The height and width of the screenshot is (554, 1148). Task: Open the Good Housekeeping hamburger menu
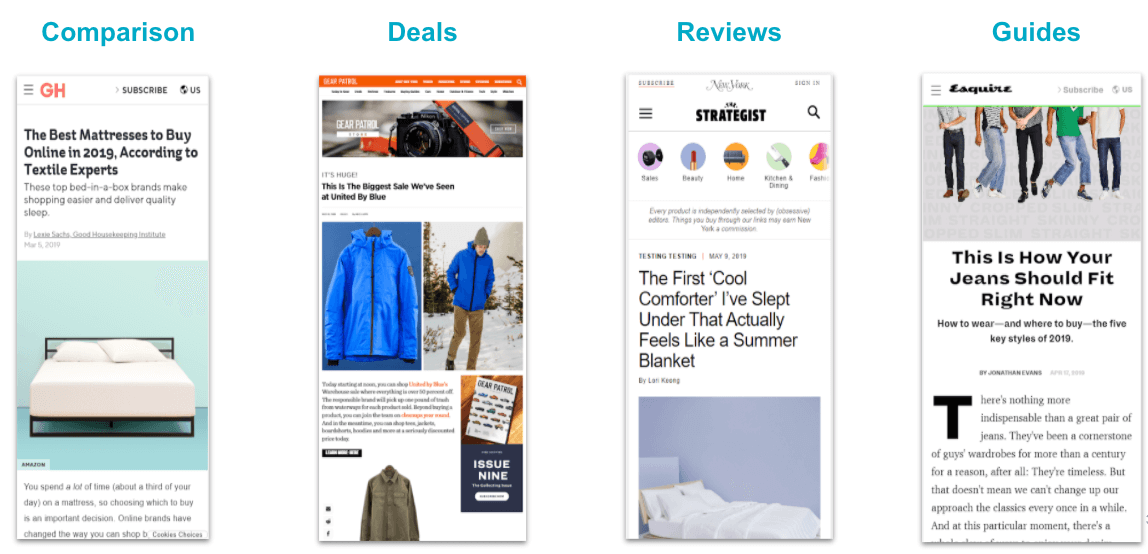(x=29, y=90)
